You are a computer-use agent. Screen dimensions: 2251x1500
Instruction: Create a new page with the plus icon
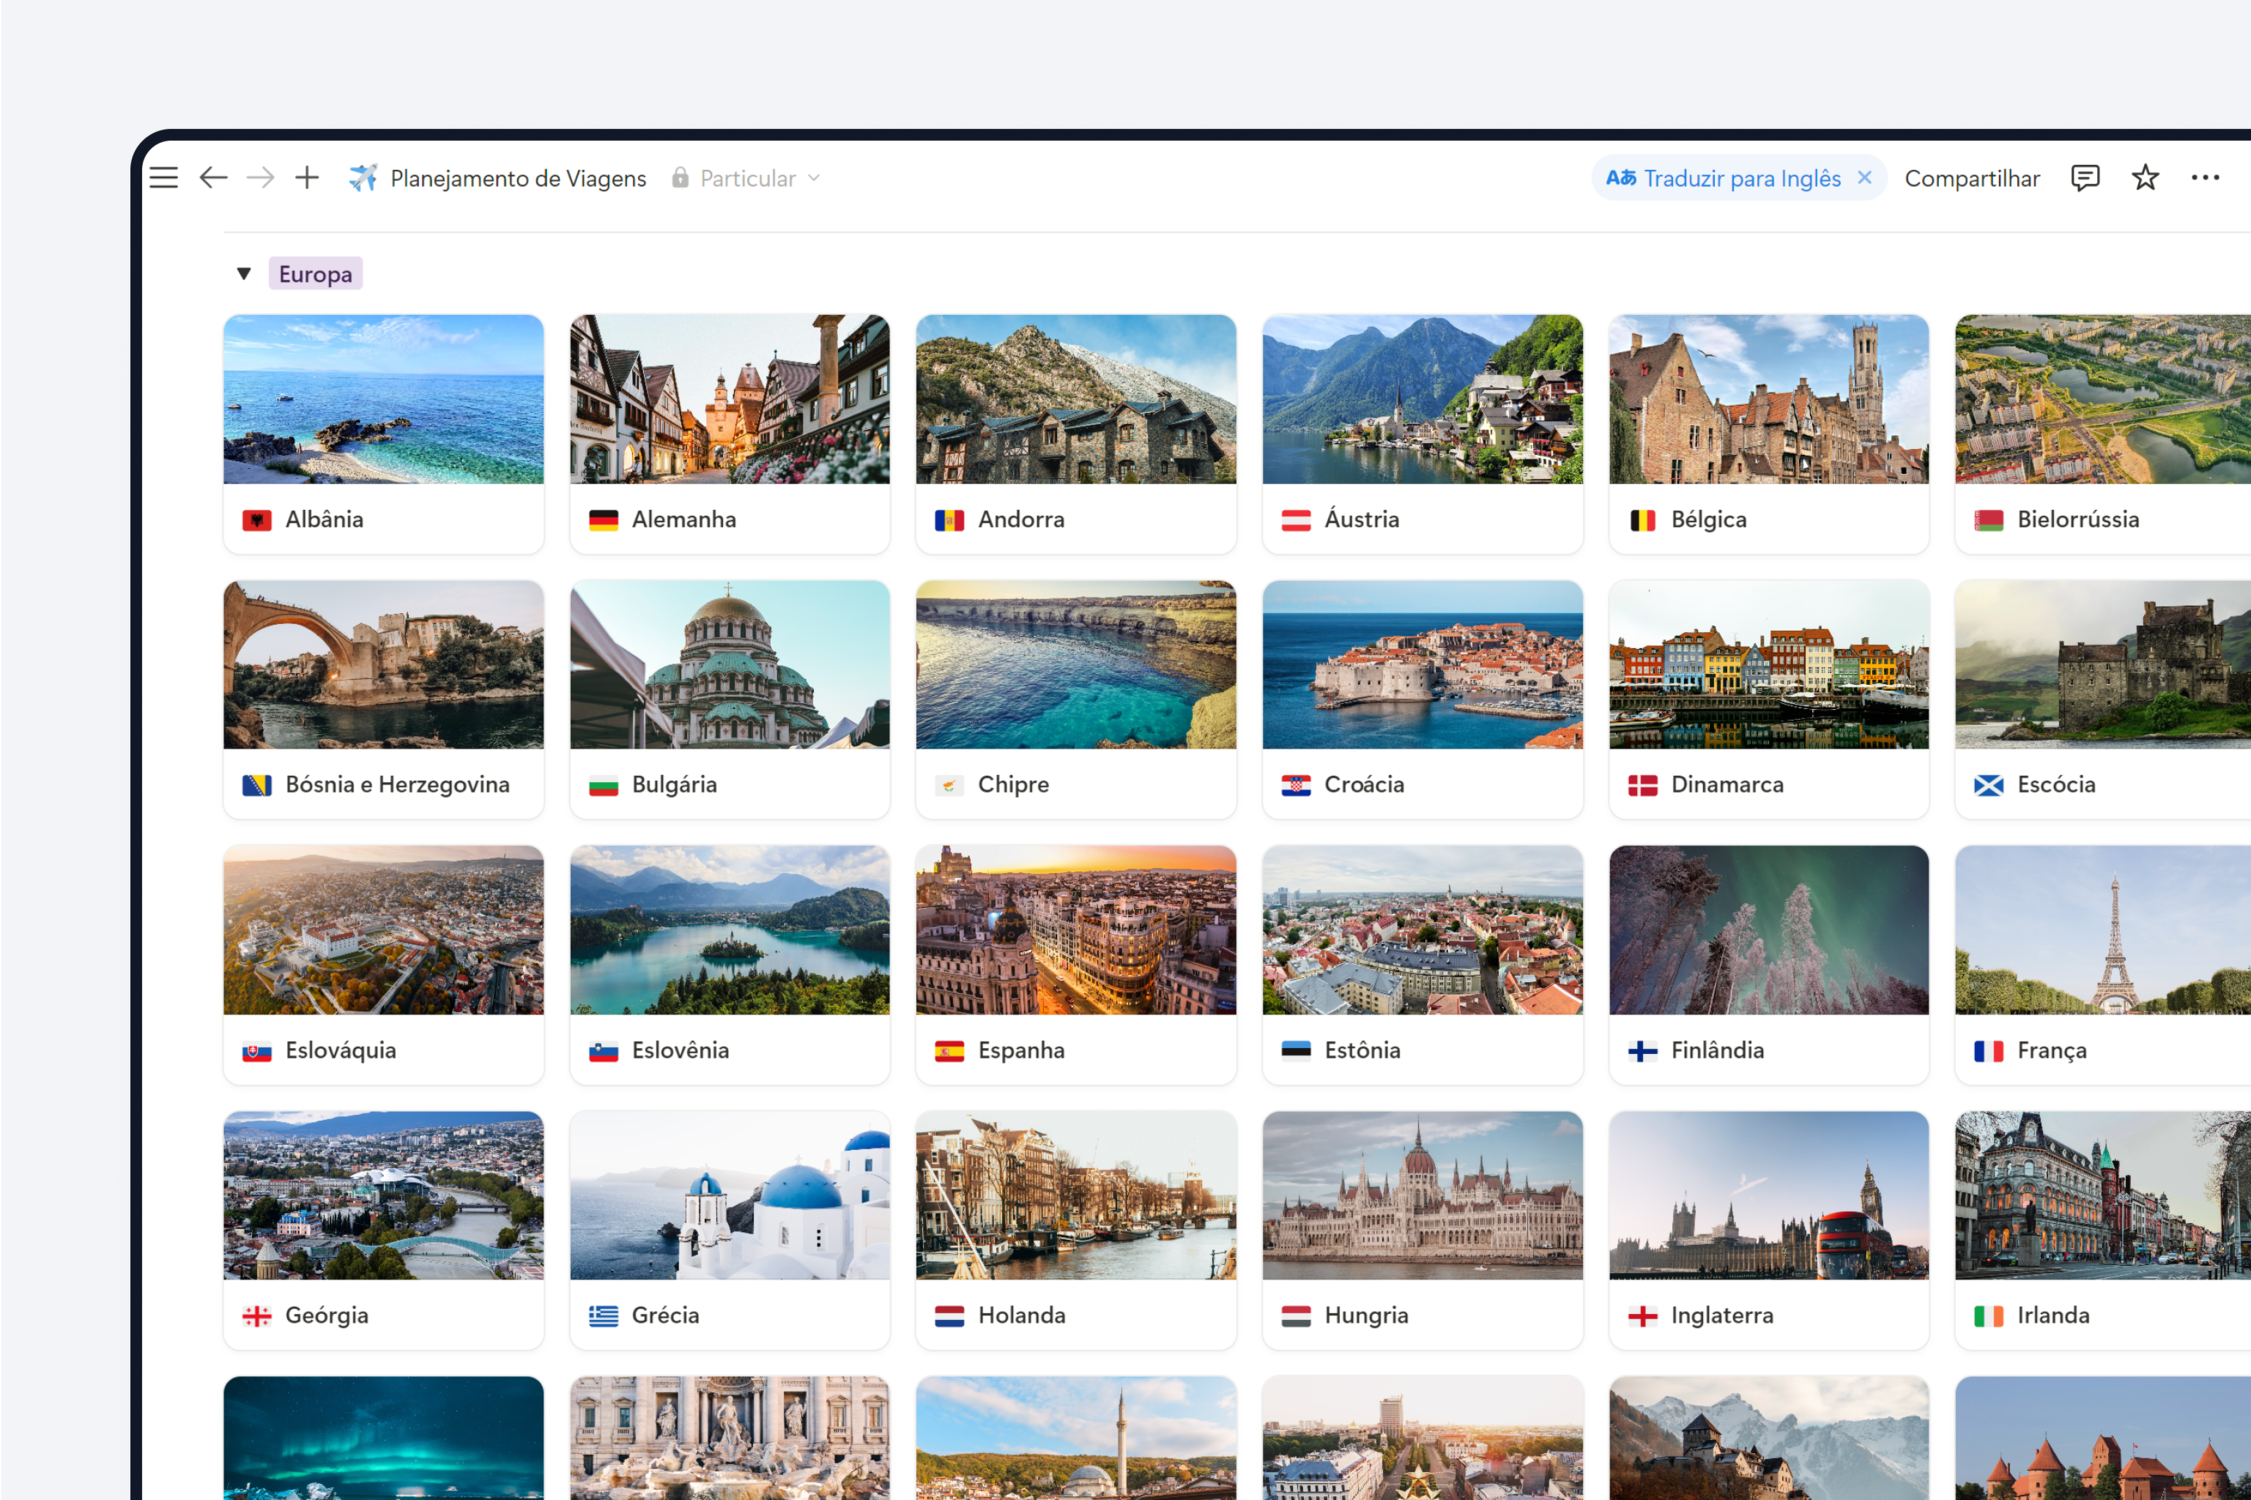point(306,177)
